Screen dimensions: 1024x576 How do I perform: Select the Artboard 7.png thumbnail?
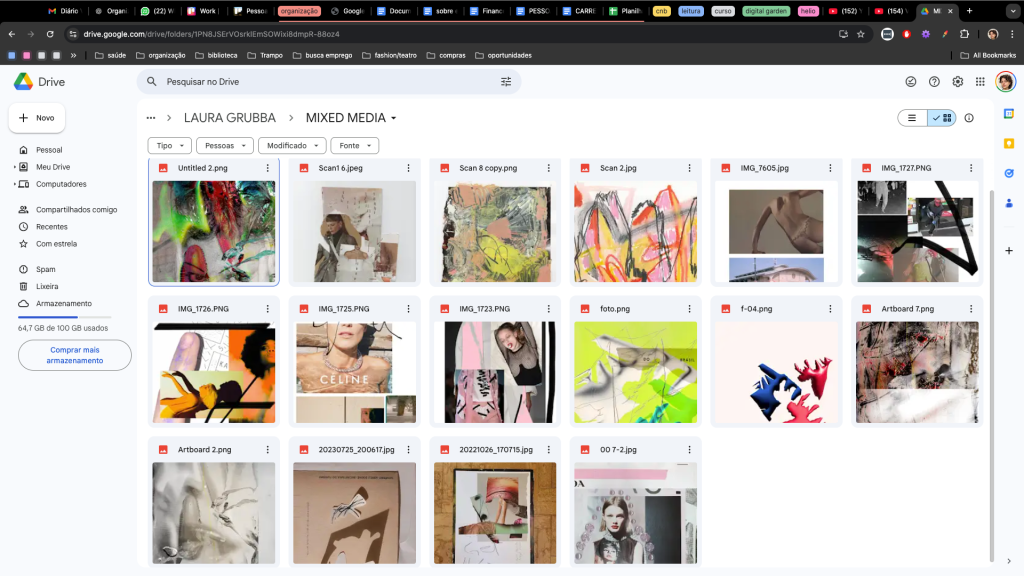click(x=916, y=372)
